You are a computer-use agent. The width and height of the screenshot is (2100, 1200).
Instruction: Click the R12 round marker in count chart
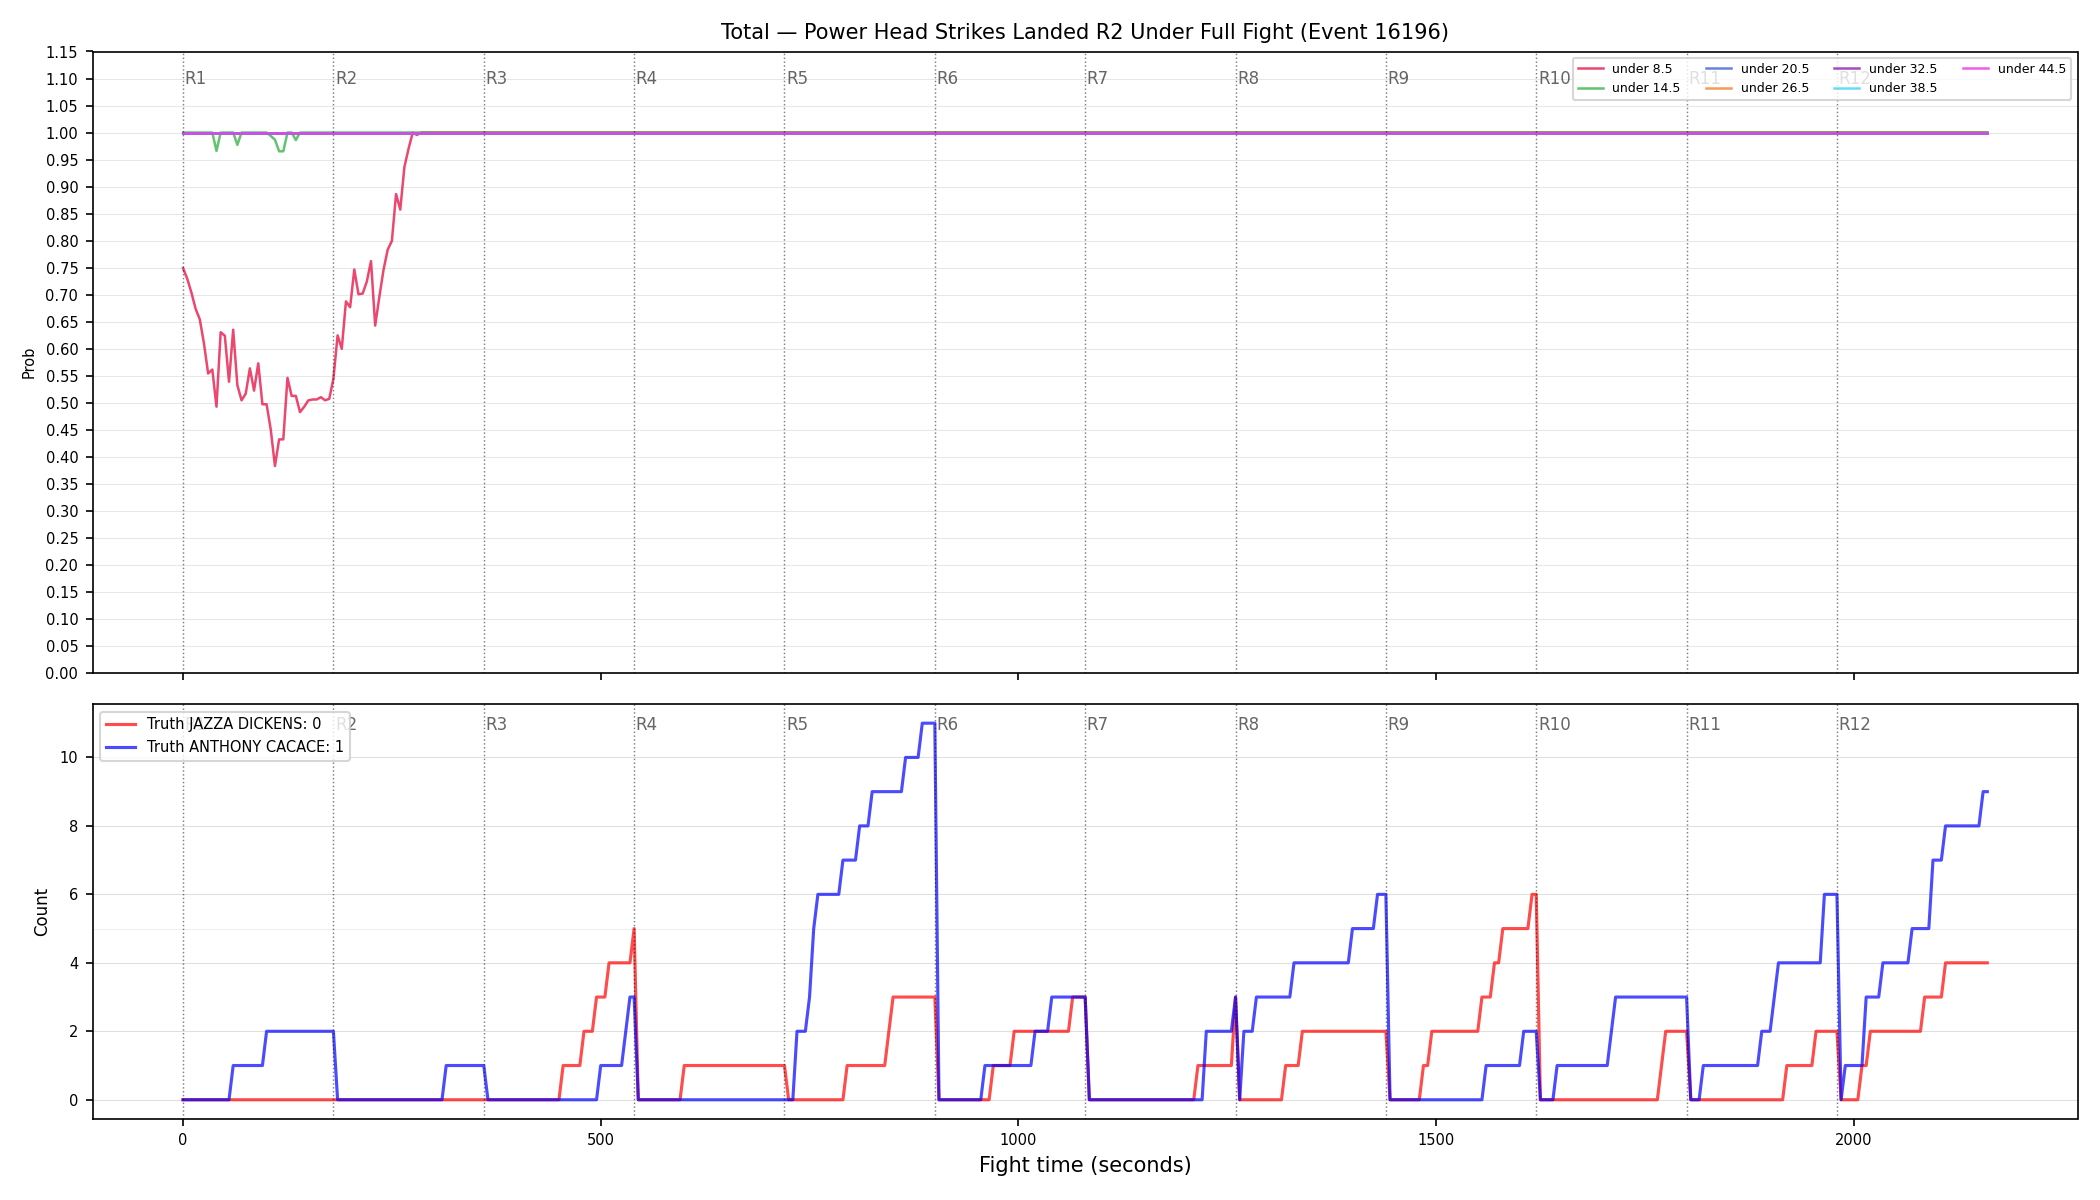click(x=1854, y=724)
